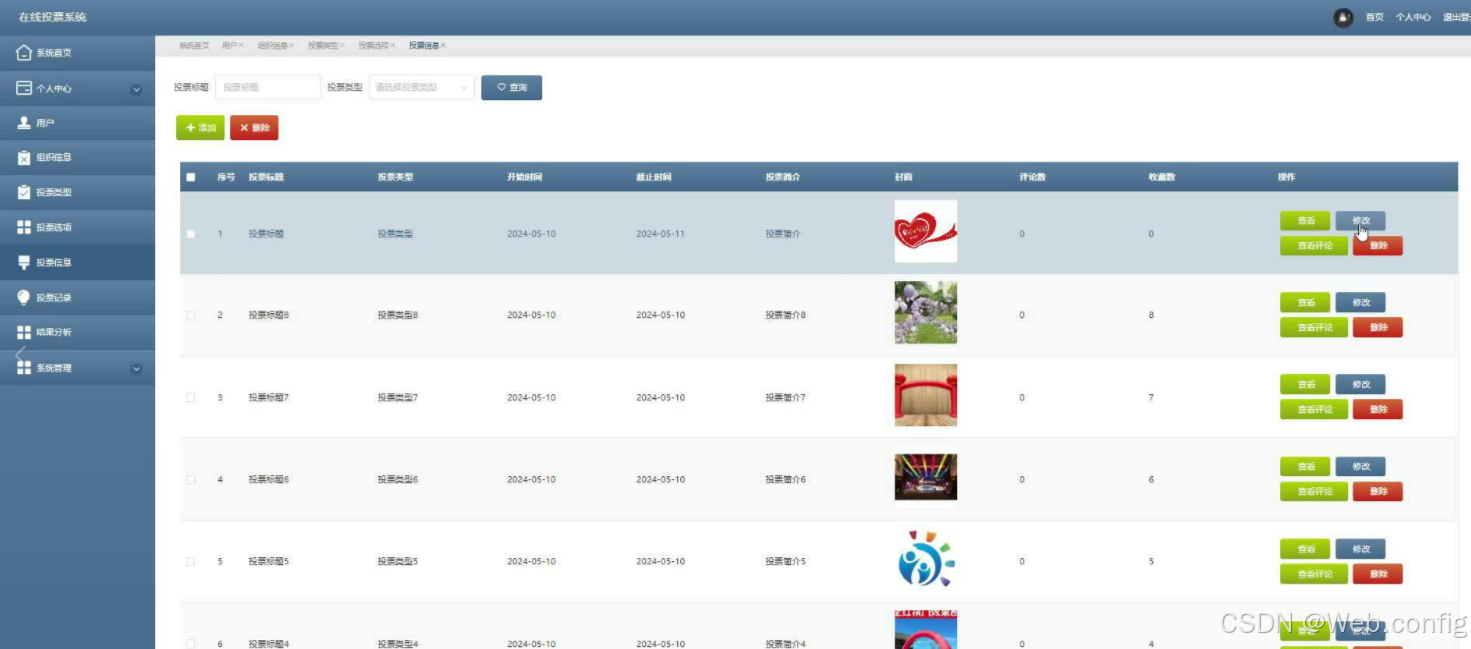The height and width of the screenshot is (649, 1471).
Task: Expand the 个人中心 sidebar menu
Action: coord(134,88)
